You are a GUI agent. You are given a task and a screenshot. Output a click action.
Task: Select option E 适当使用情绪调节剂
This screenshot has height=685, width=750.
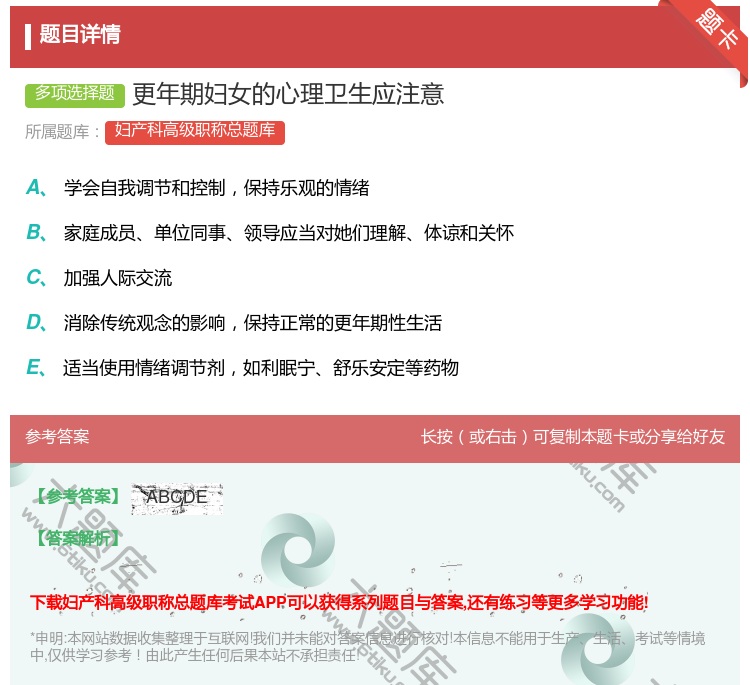point(261,368)
